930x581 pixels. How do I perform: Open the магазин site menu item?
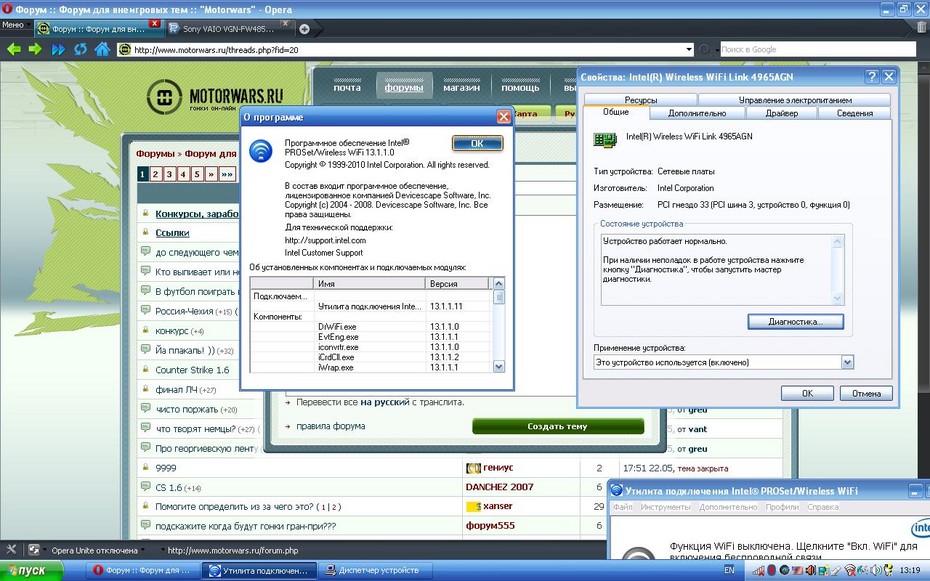461,87
